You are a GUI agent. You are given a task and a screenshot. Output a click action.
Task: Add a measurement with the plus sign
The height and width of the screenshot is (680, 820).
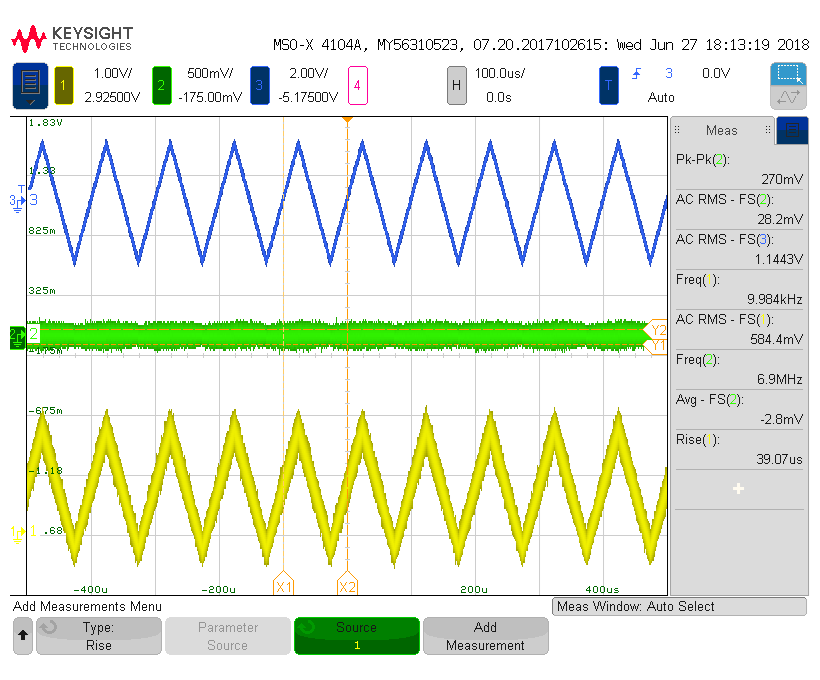pyautogui.click(x=738, y=488)
